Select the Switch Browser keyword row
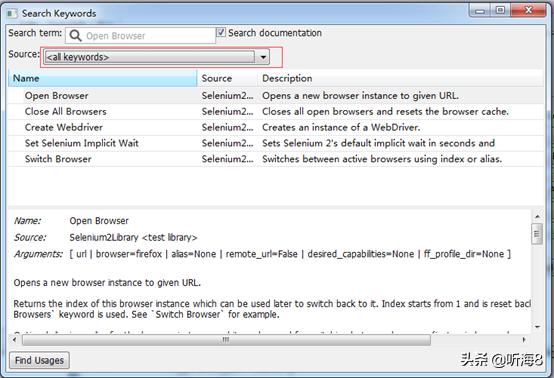The image size is (554, 378). pyautogui.click(x=276, y=159)
